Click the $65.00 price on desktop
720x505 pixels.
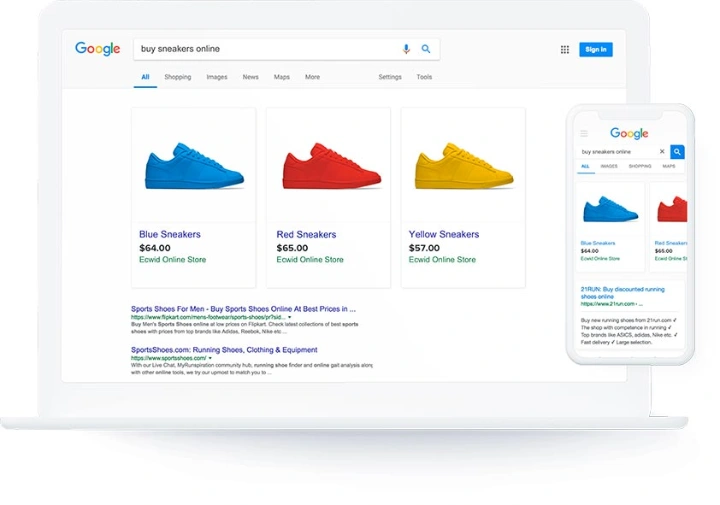pos(292,248)
